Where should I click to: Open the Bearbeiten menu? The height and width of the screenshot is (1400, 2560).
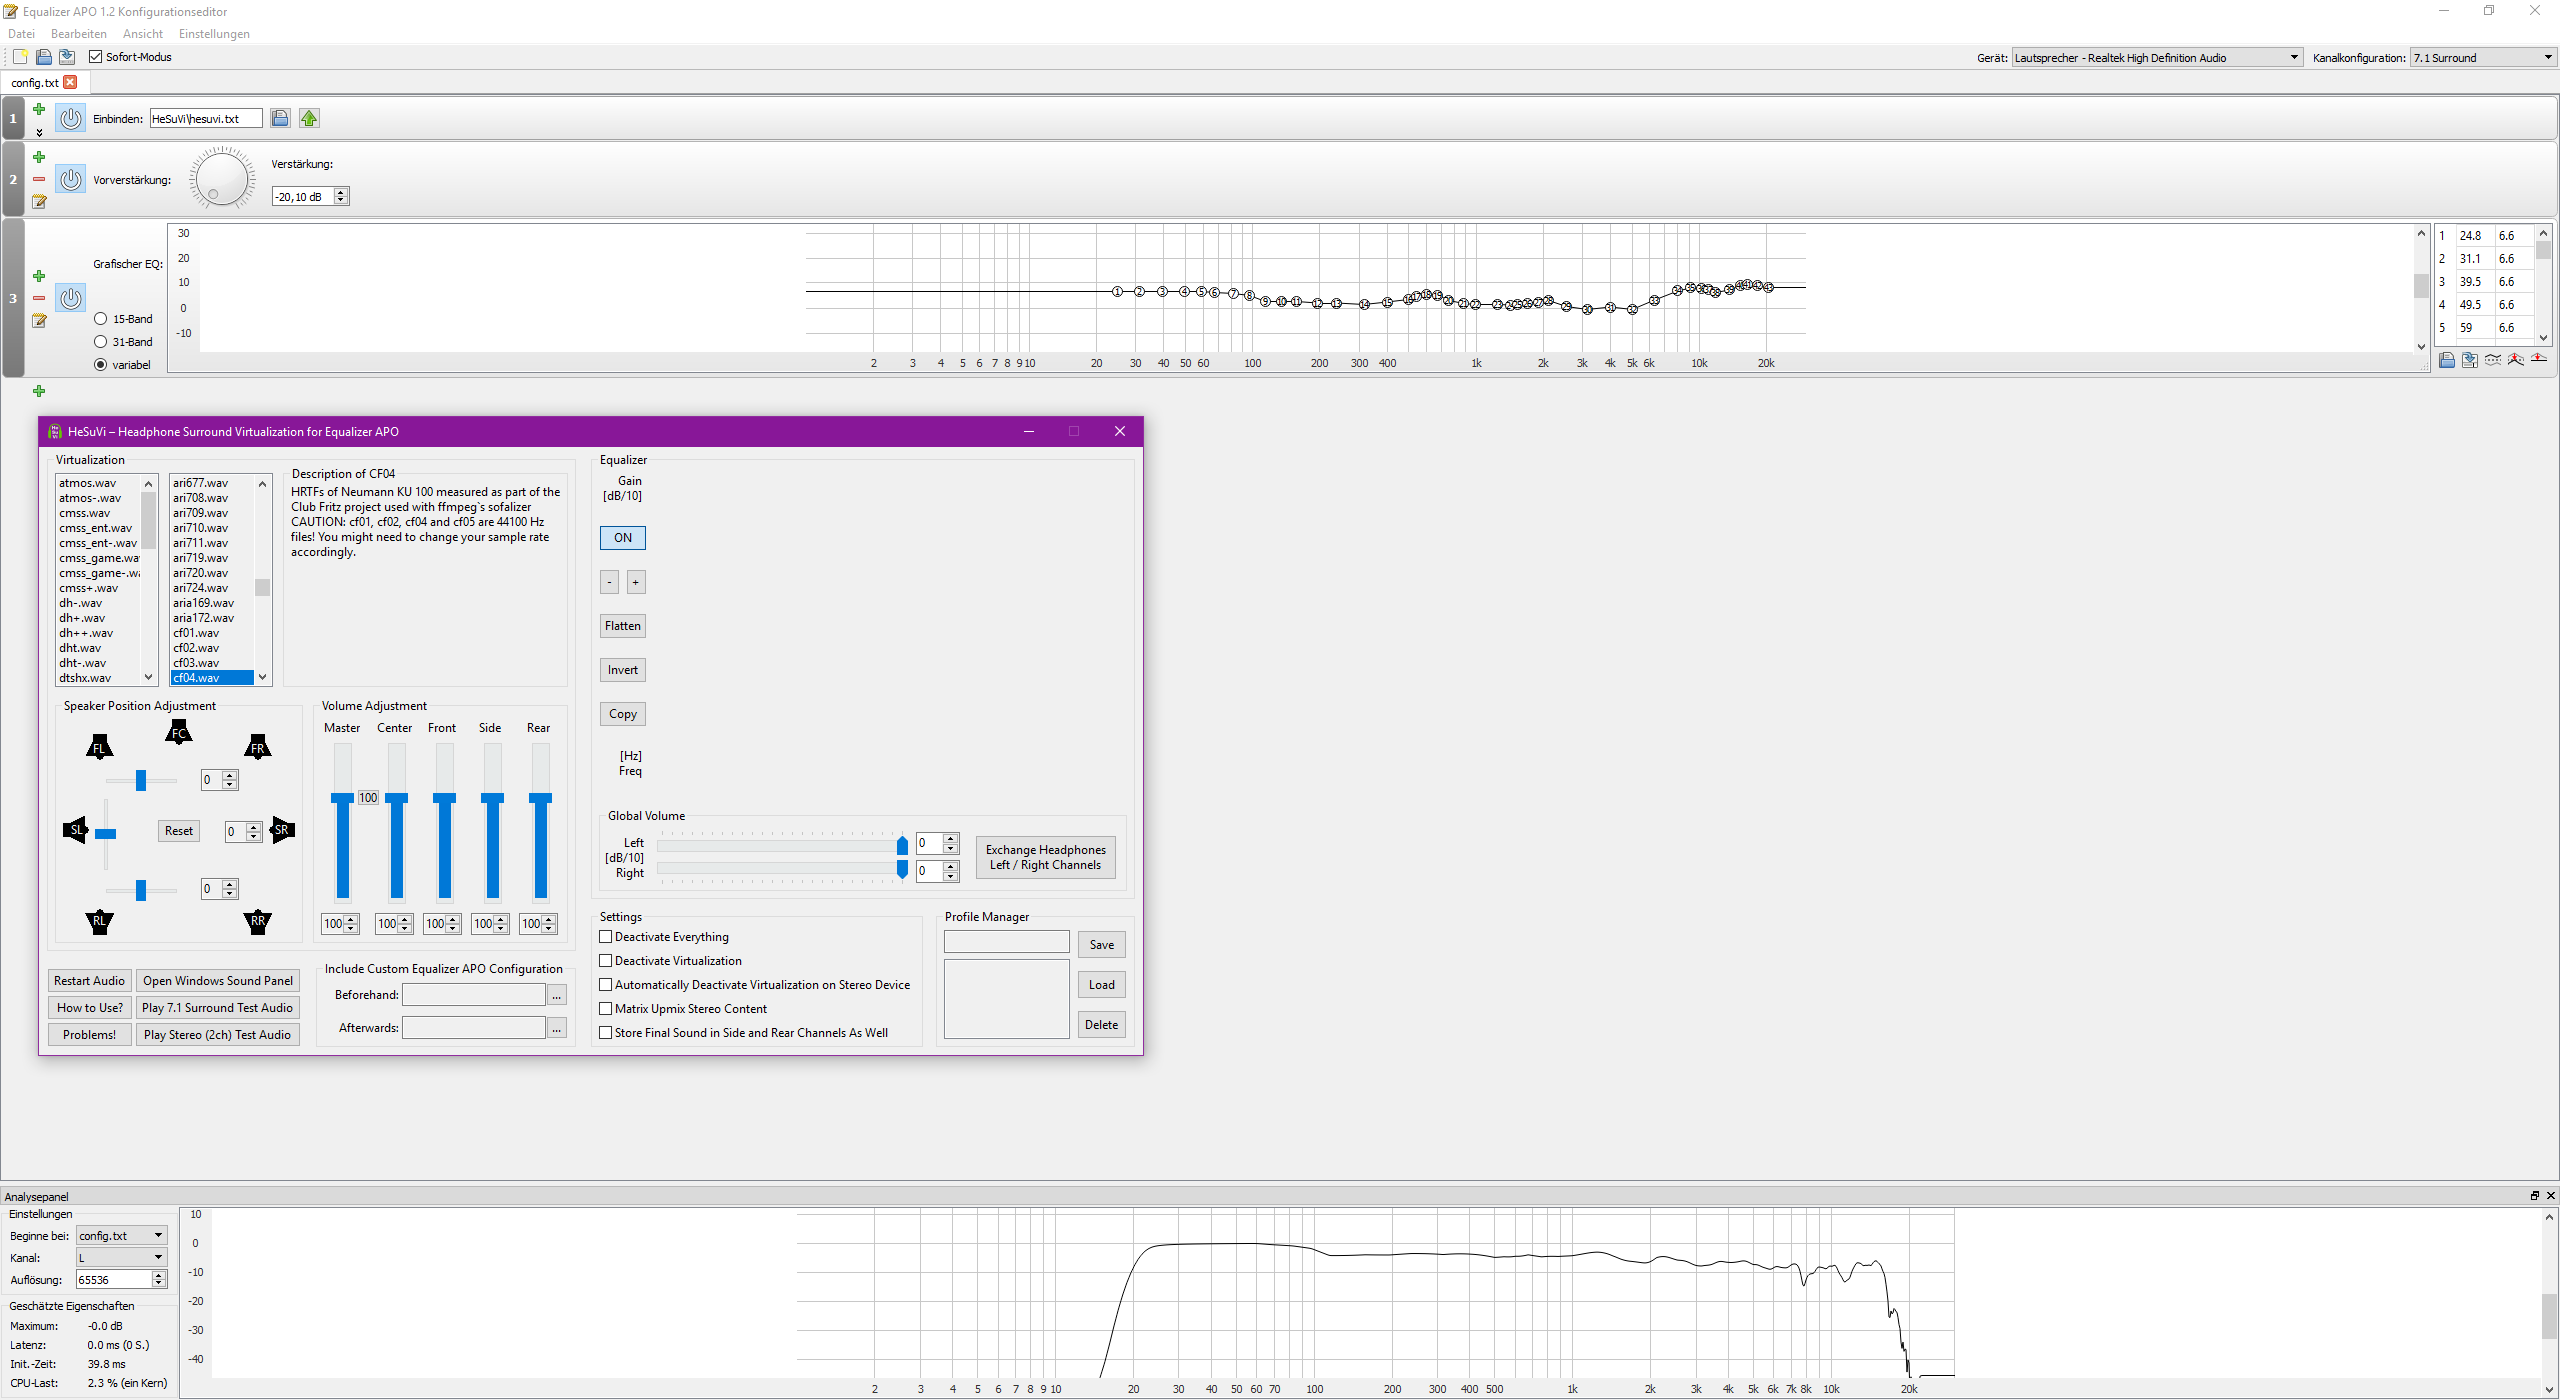click(x=78, y=34)
